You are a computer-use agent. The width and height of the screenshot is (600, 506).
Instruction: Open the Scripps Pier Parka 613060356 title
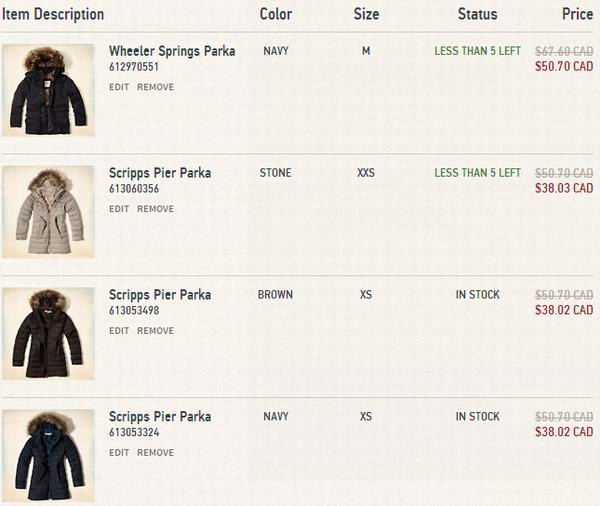pos(160,173)
